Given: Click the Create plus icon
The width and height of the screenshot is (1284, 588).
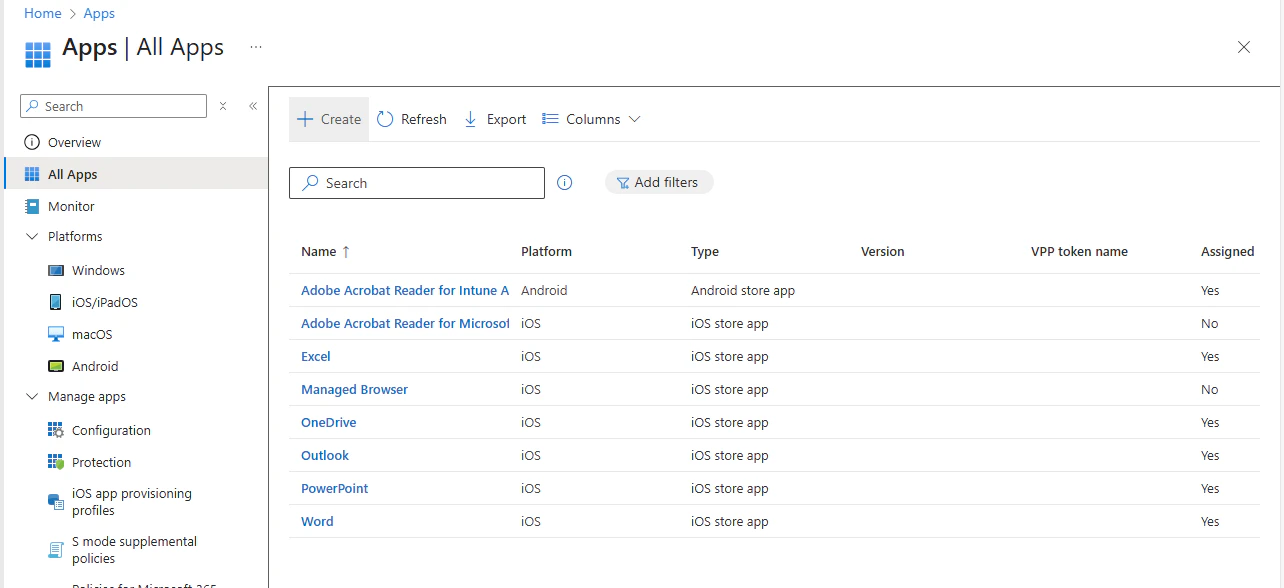Looking at the screenshot, I should click(305, 119).
